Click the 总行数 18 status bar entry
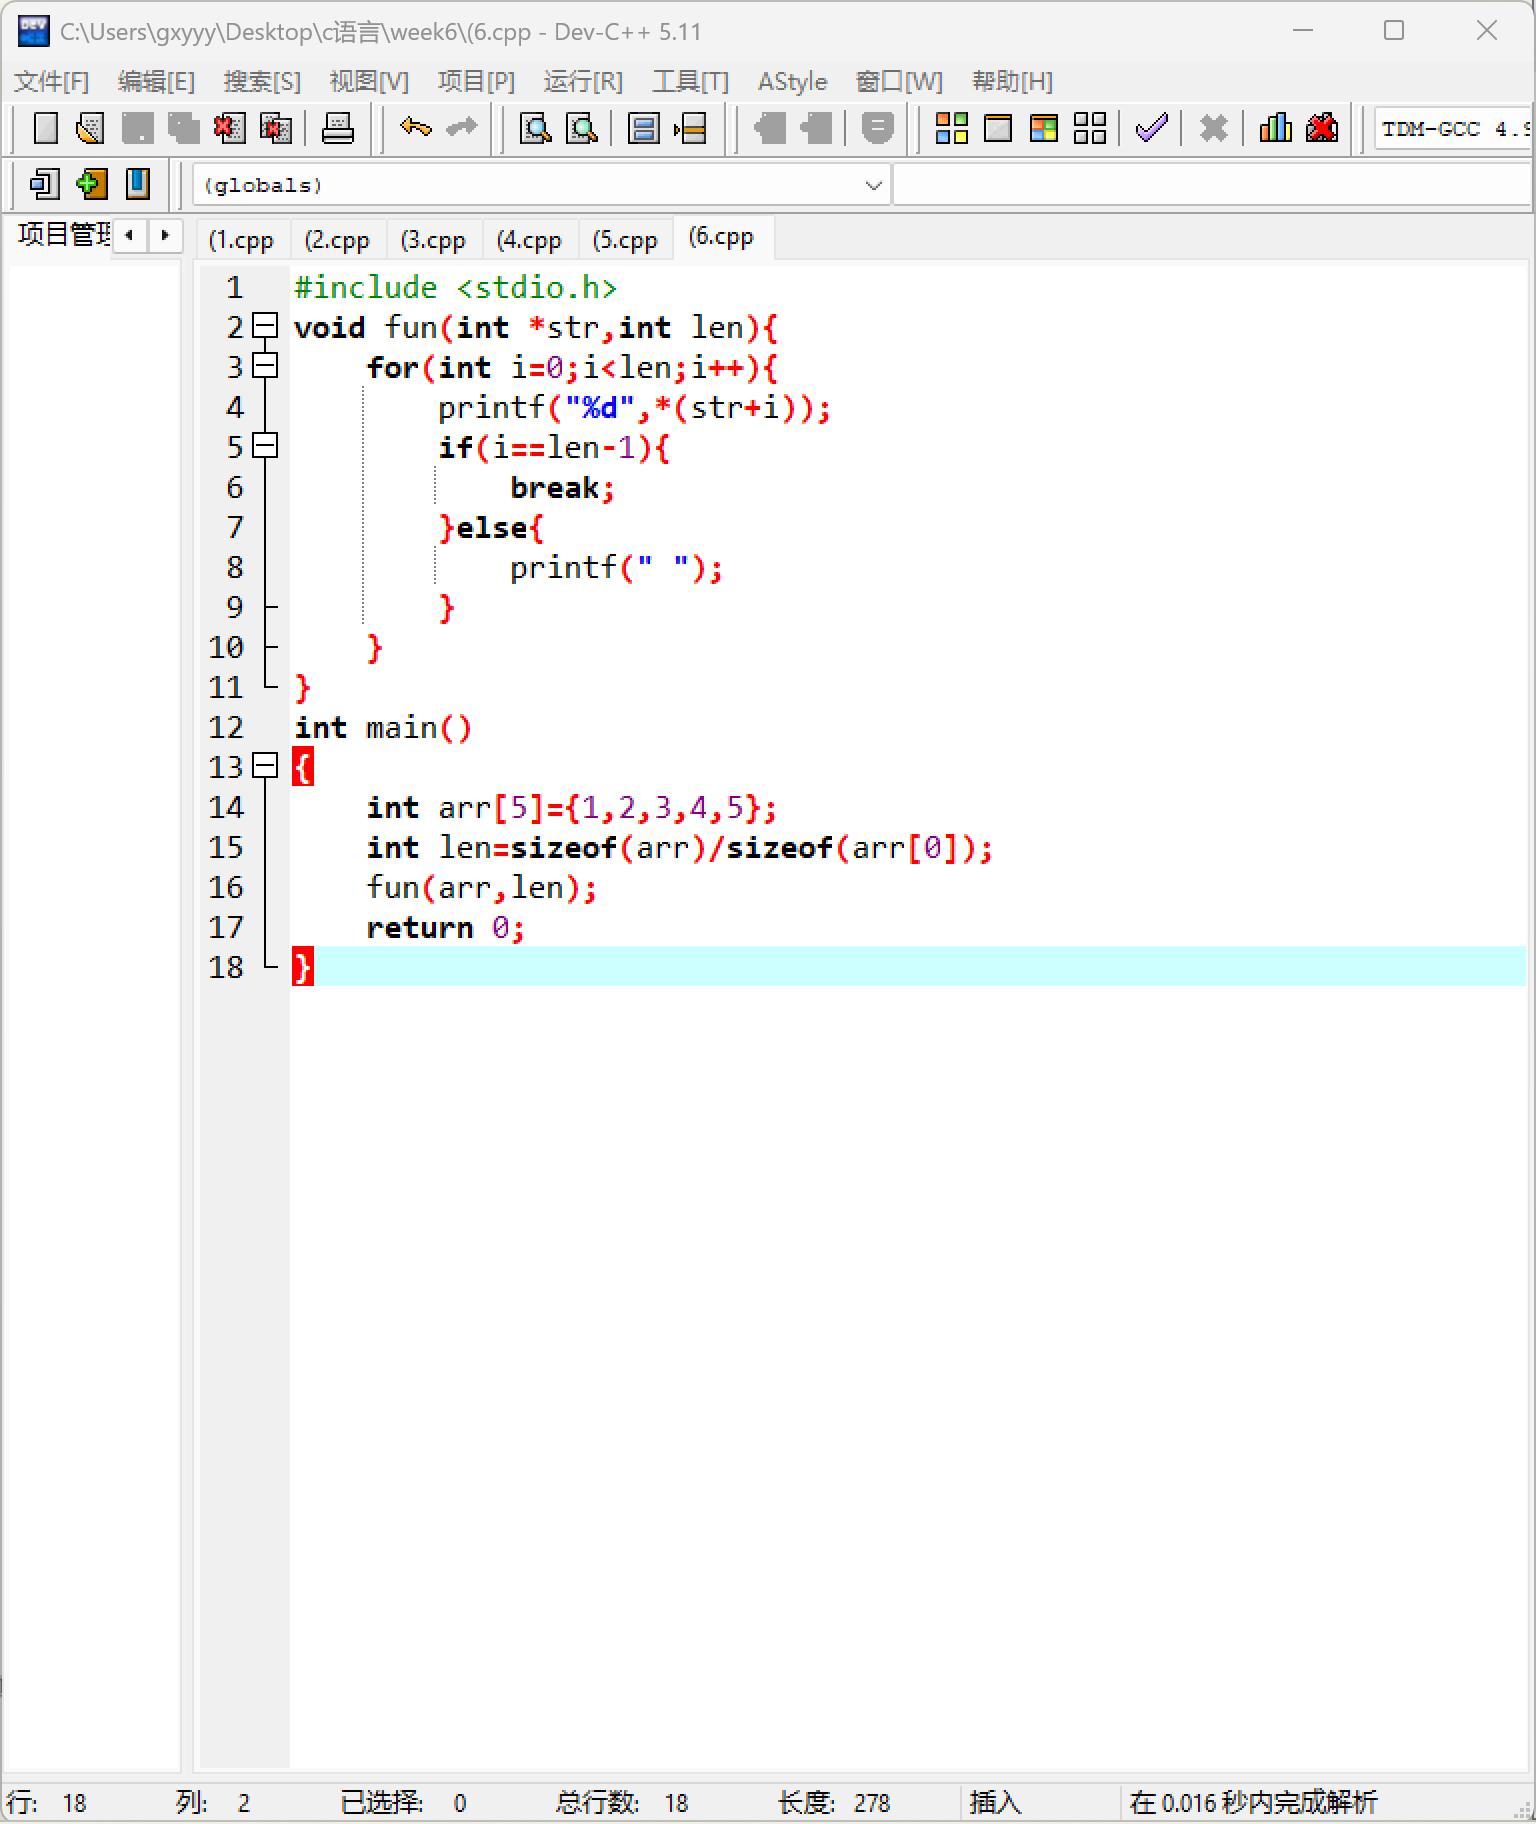The width and height of the screenshot is (1536, 1824). 622,1802
